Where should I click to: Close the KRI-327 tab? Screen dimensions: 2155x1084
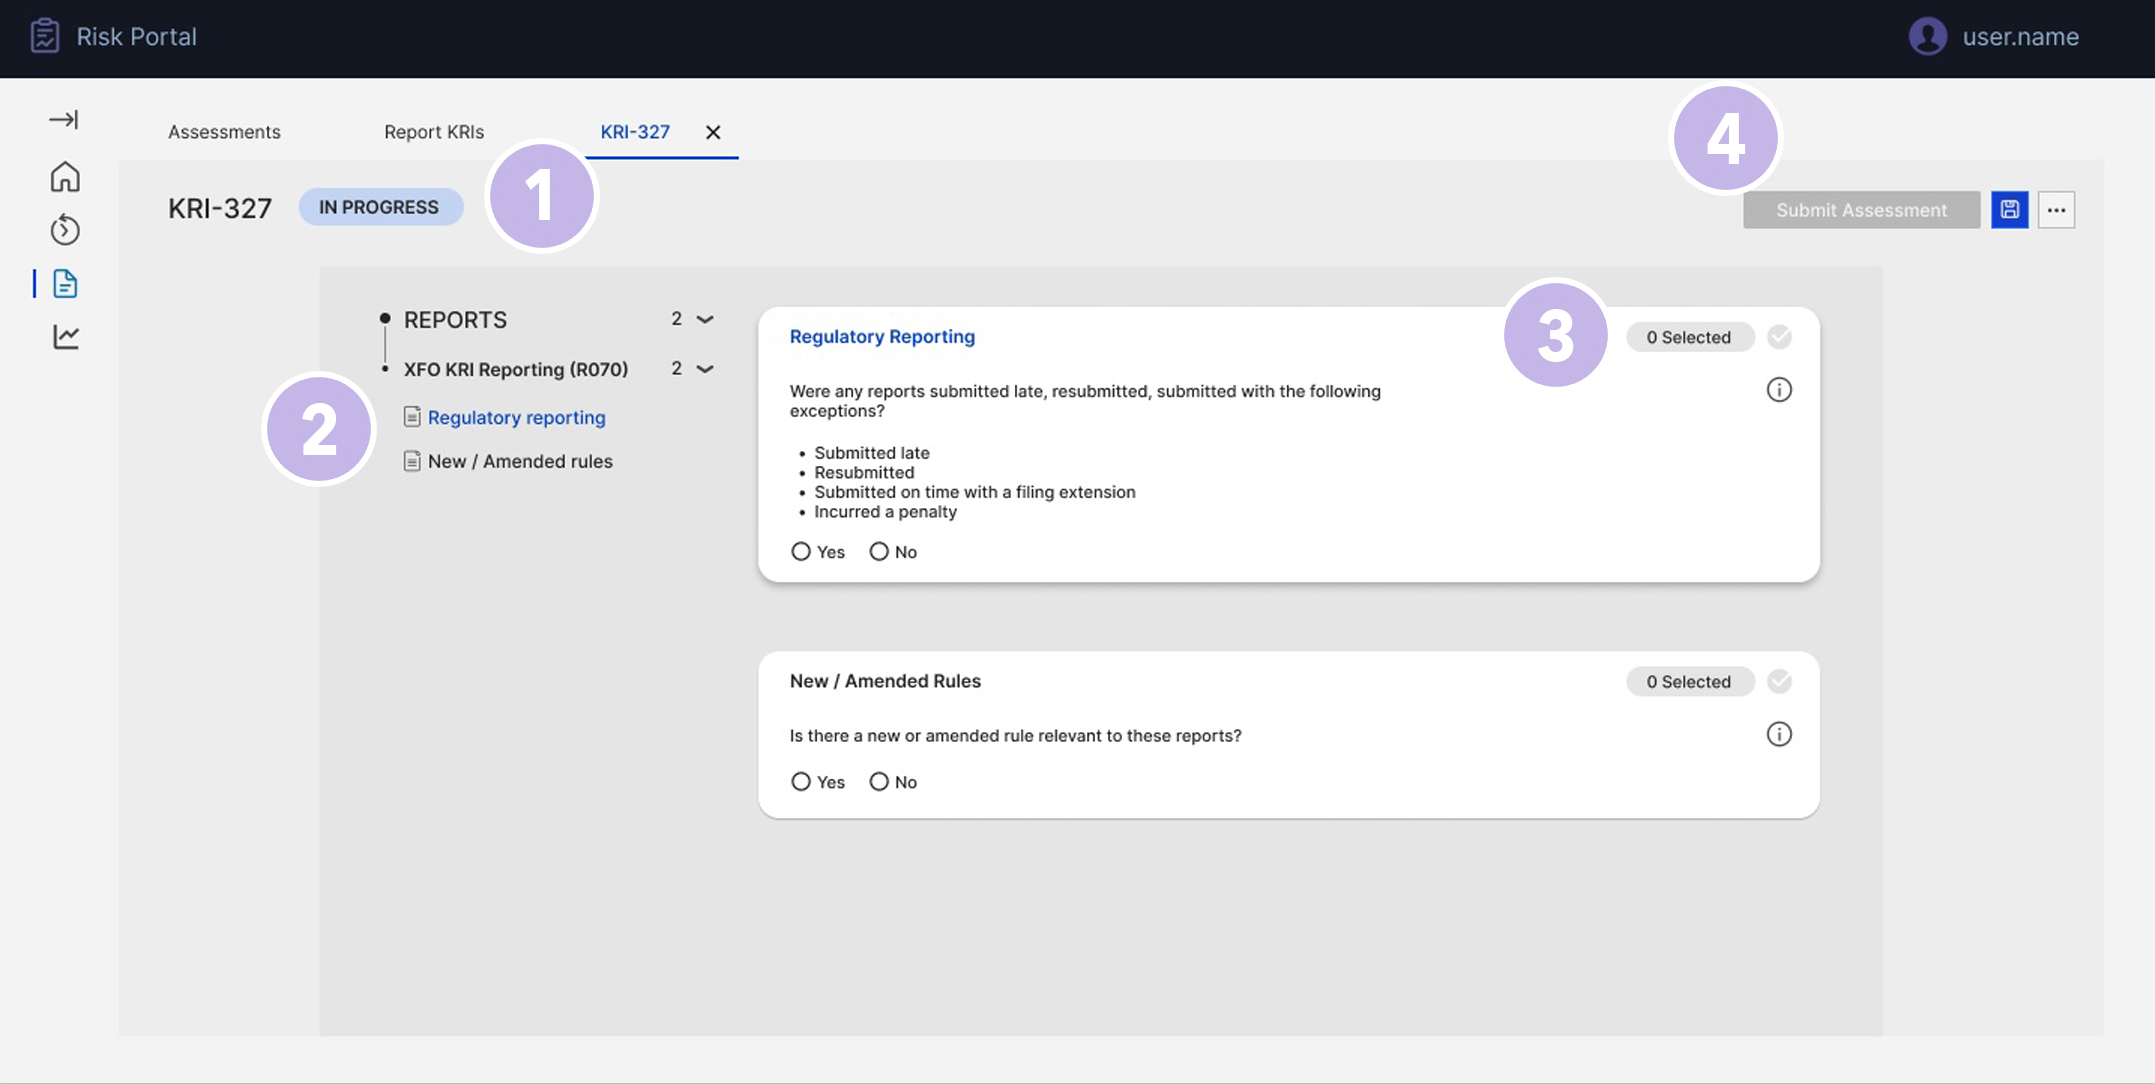[x=713, y=132]
